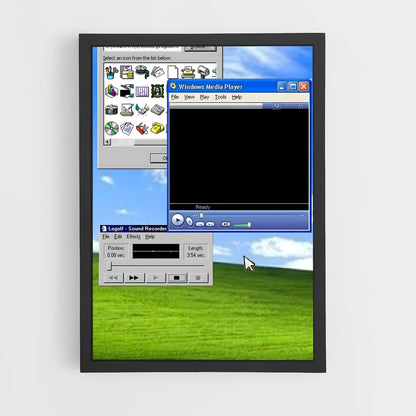
Task: Pick the camera icon
Action: point(111,109)
